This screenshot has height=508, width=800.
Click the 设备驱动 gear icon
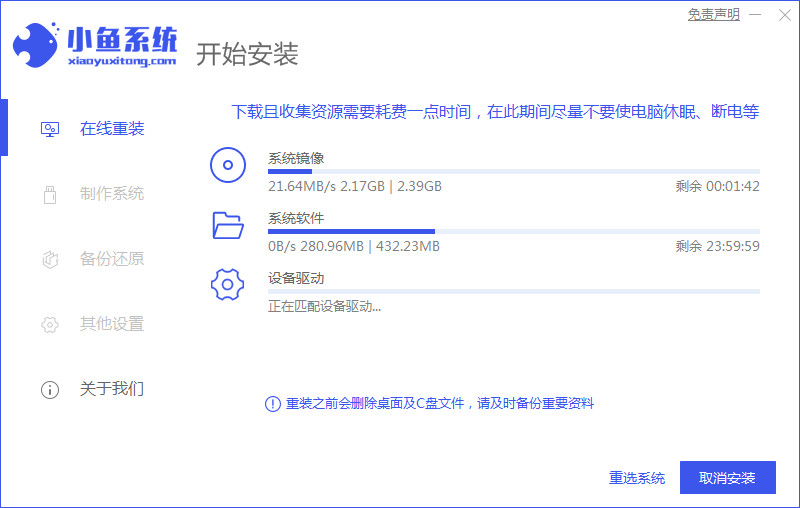[x=228, y=285]
